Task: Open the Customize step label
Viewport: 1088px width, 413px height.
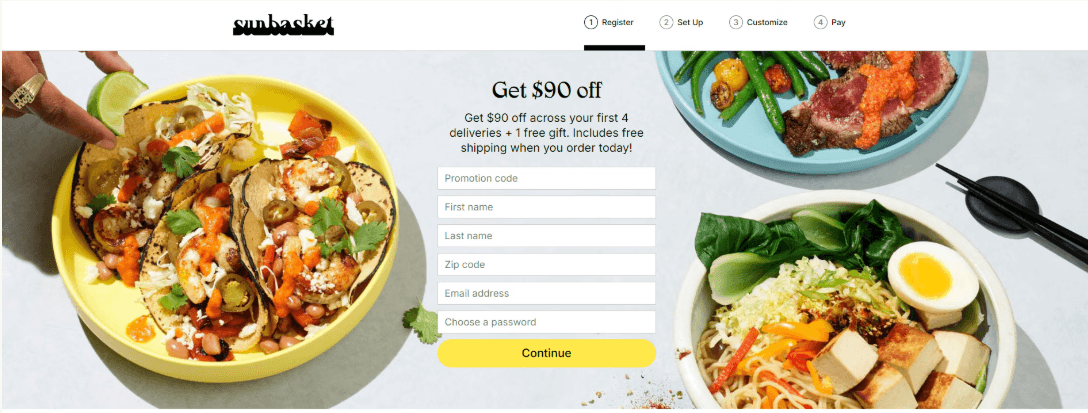Action: pos(767,22)
